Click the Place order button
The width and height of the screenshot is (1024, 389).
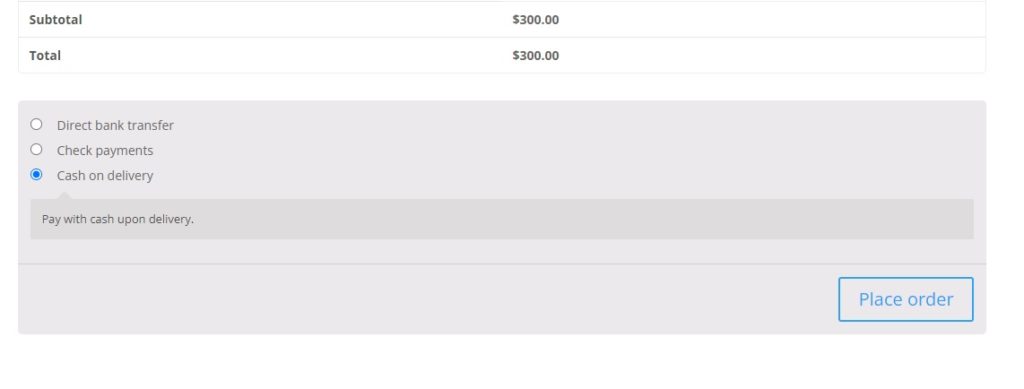[x=905, y=299]
